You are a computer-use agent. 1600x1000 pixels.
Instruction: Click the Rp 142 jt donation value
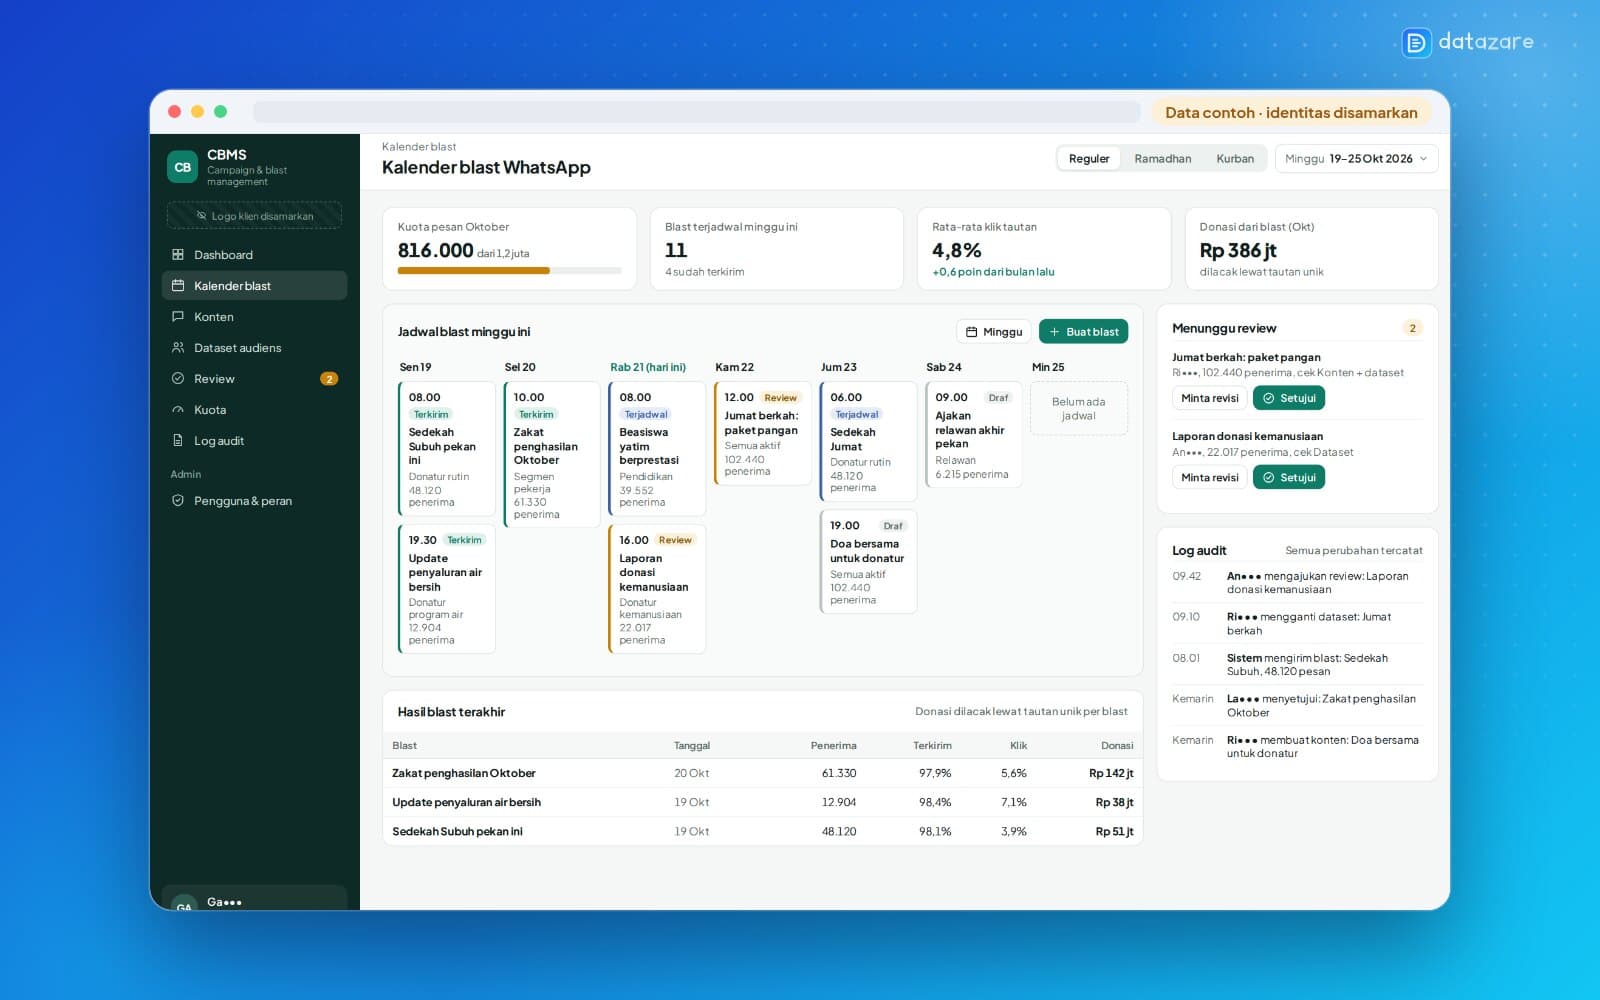tap(1111, 773)
